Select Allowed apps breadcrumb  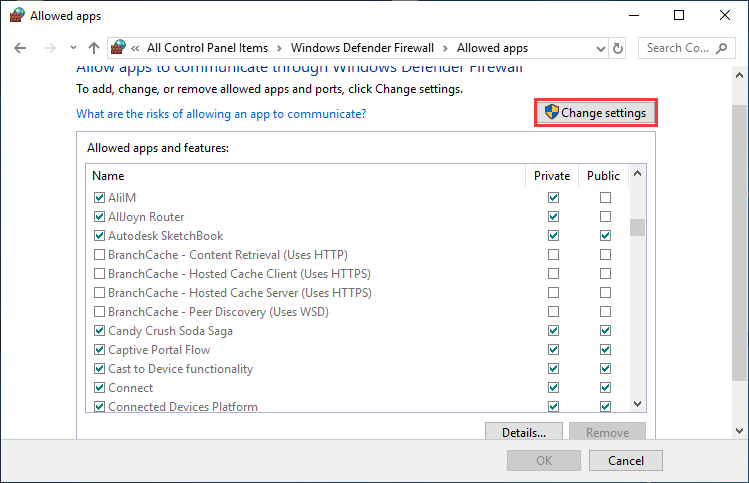492,48
